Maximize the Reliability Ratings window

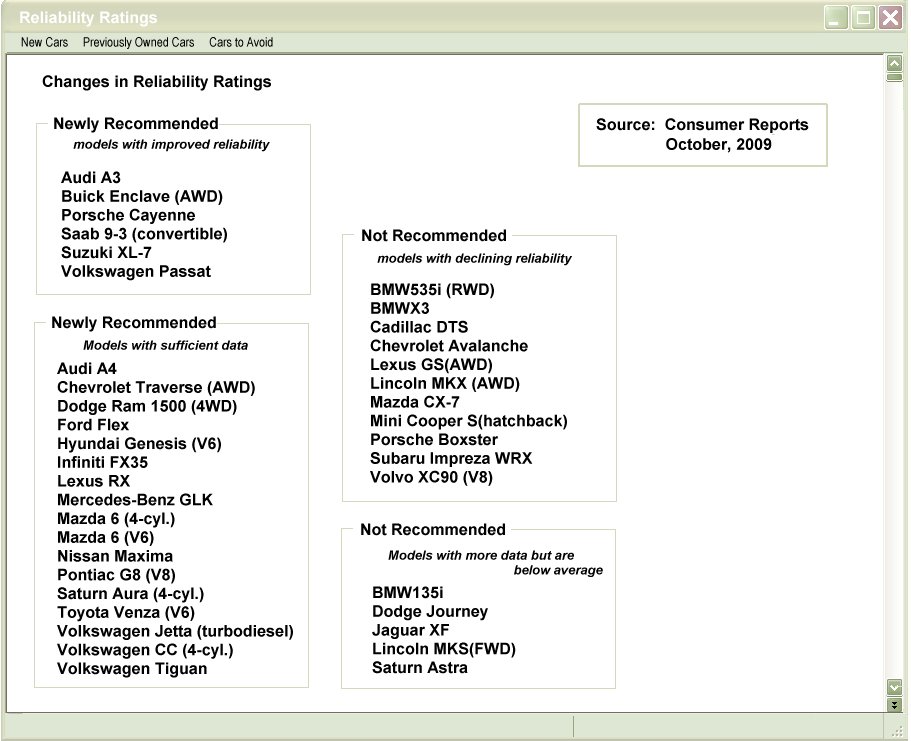[863, 18]
